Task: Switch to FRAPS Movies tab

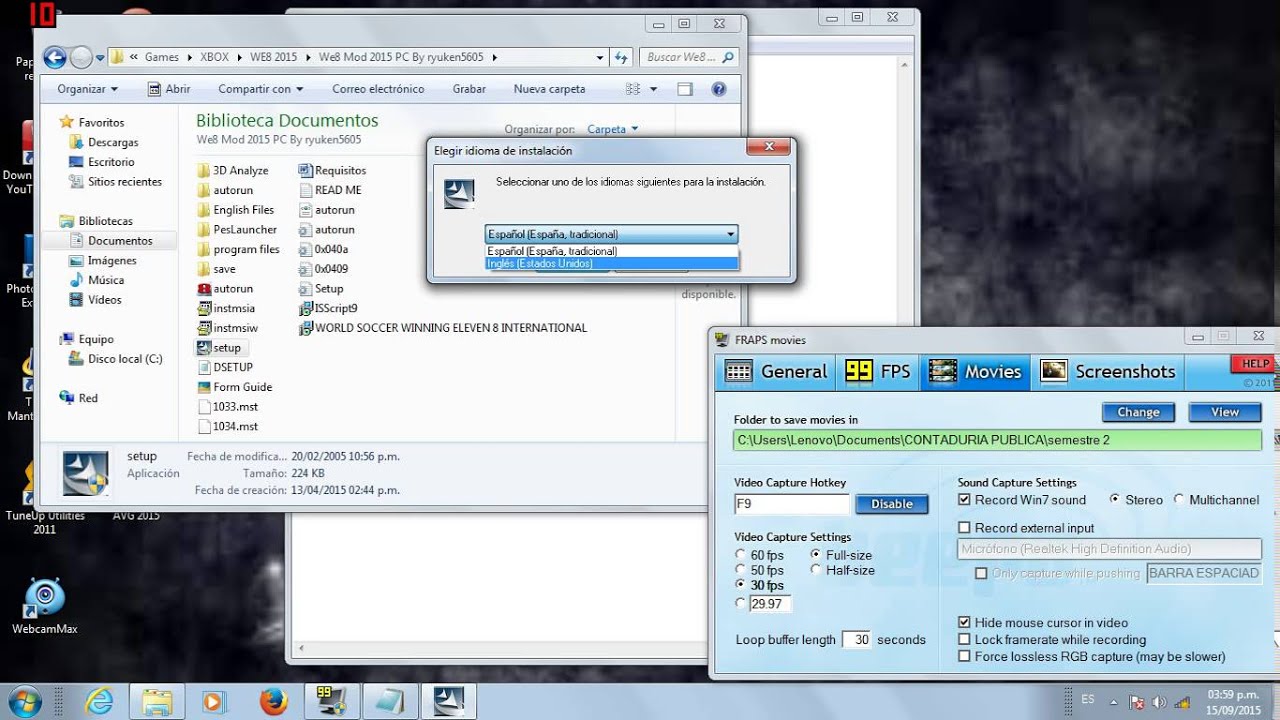Action: (x=975, y=371)
